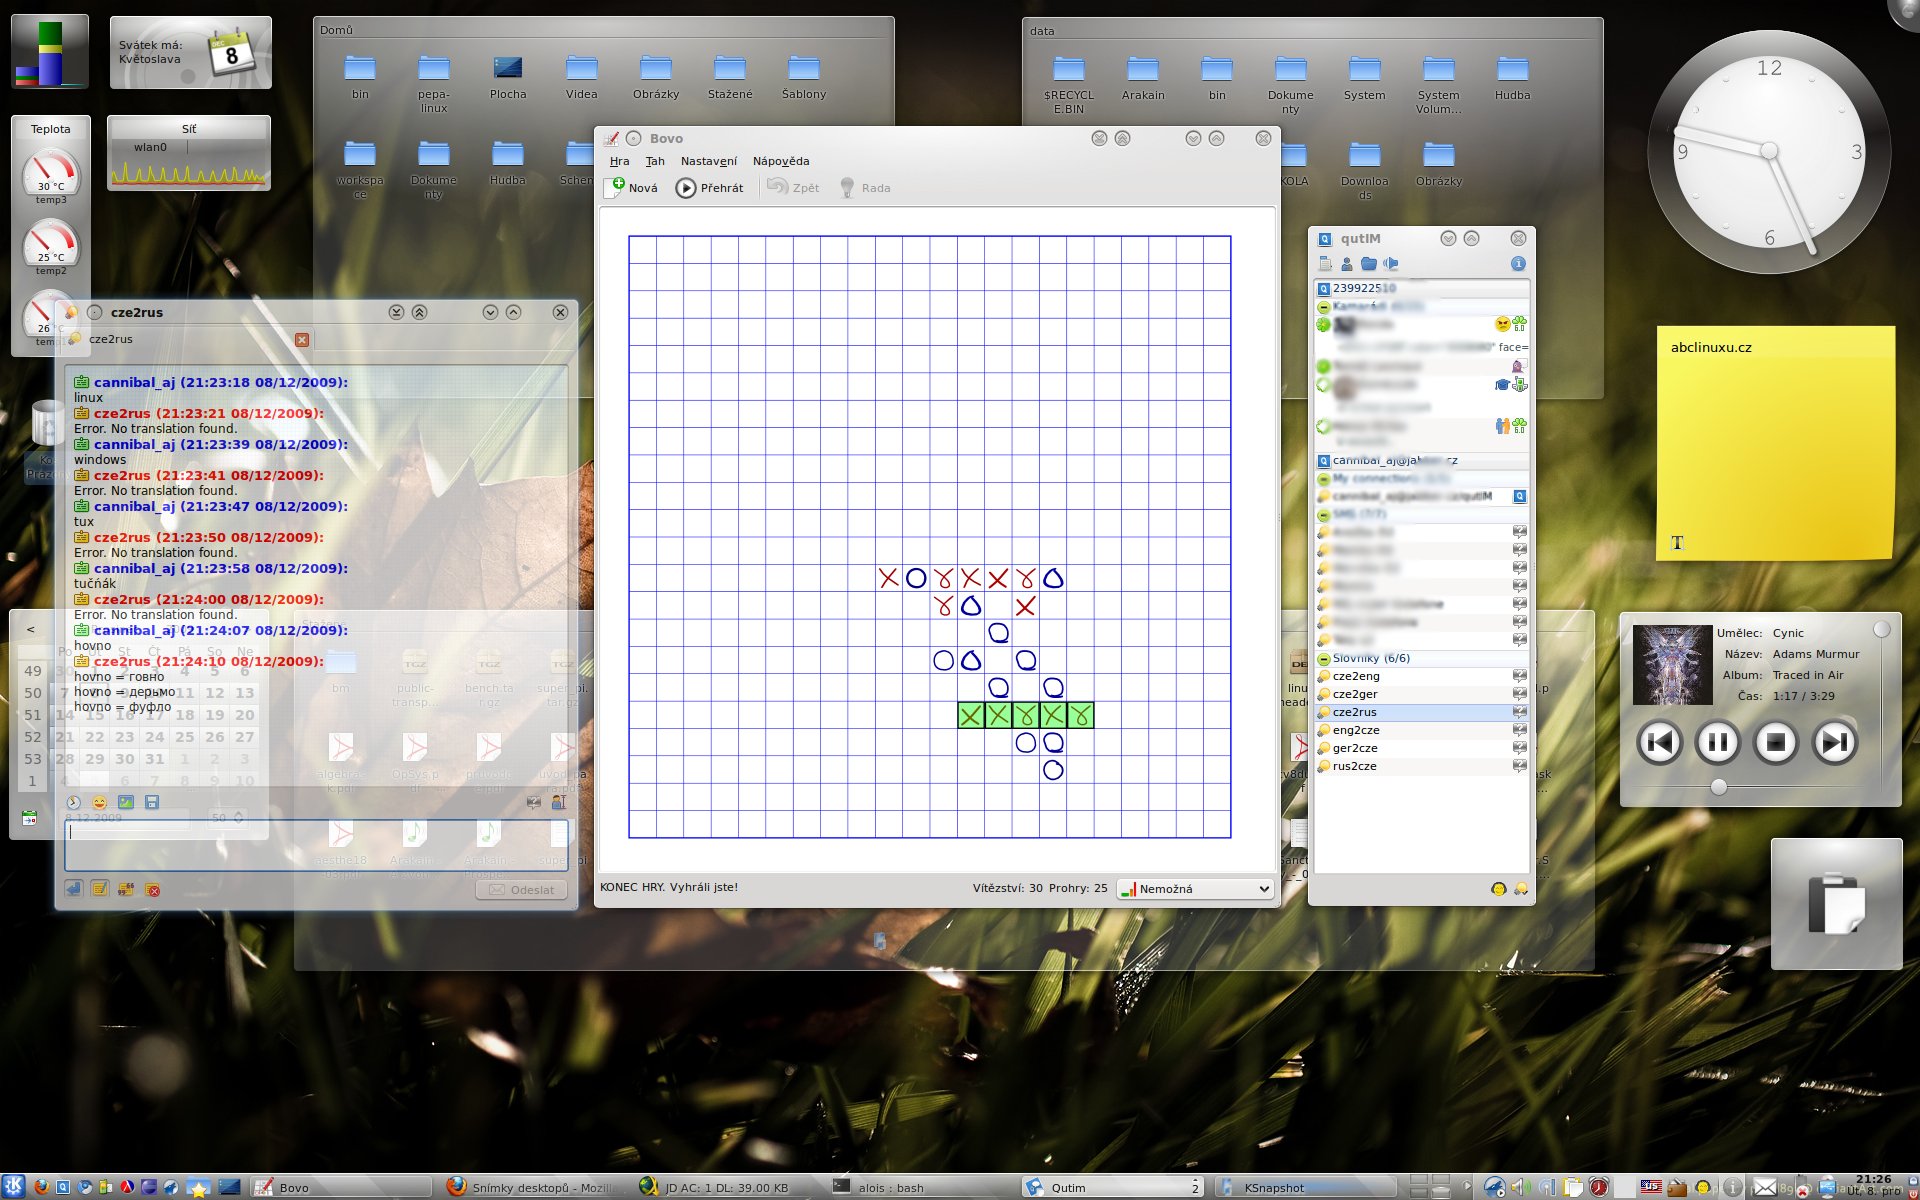Switch to the KSnapshot taskbar entry
The height and width of the screenshot is (1200, 1920).
click(x=1306, y=1187)
